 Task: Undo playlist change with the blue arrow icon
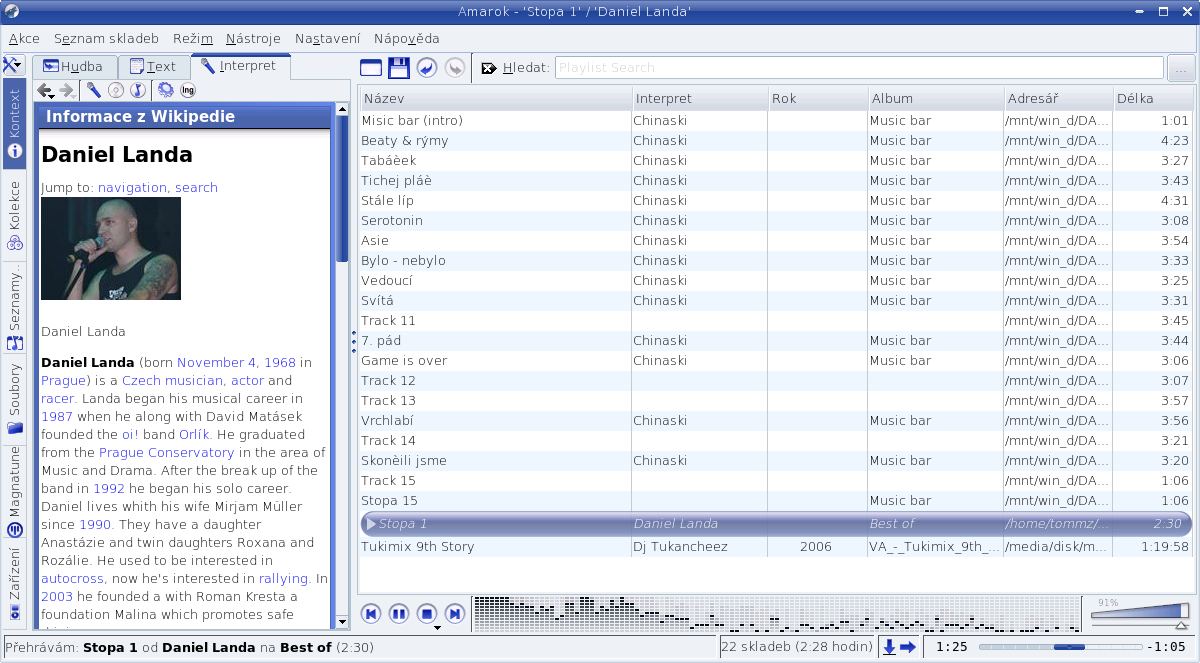[427, 68]
